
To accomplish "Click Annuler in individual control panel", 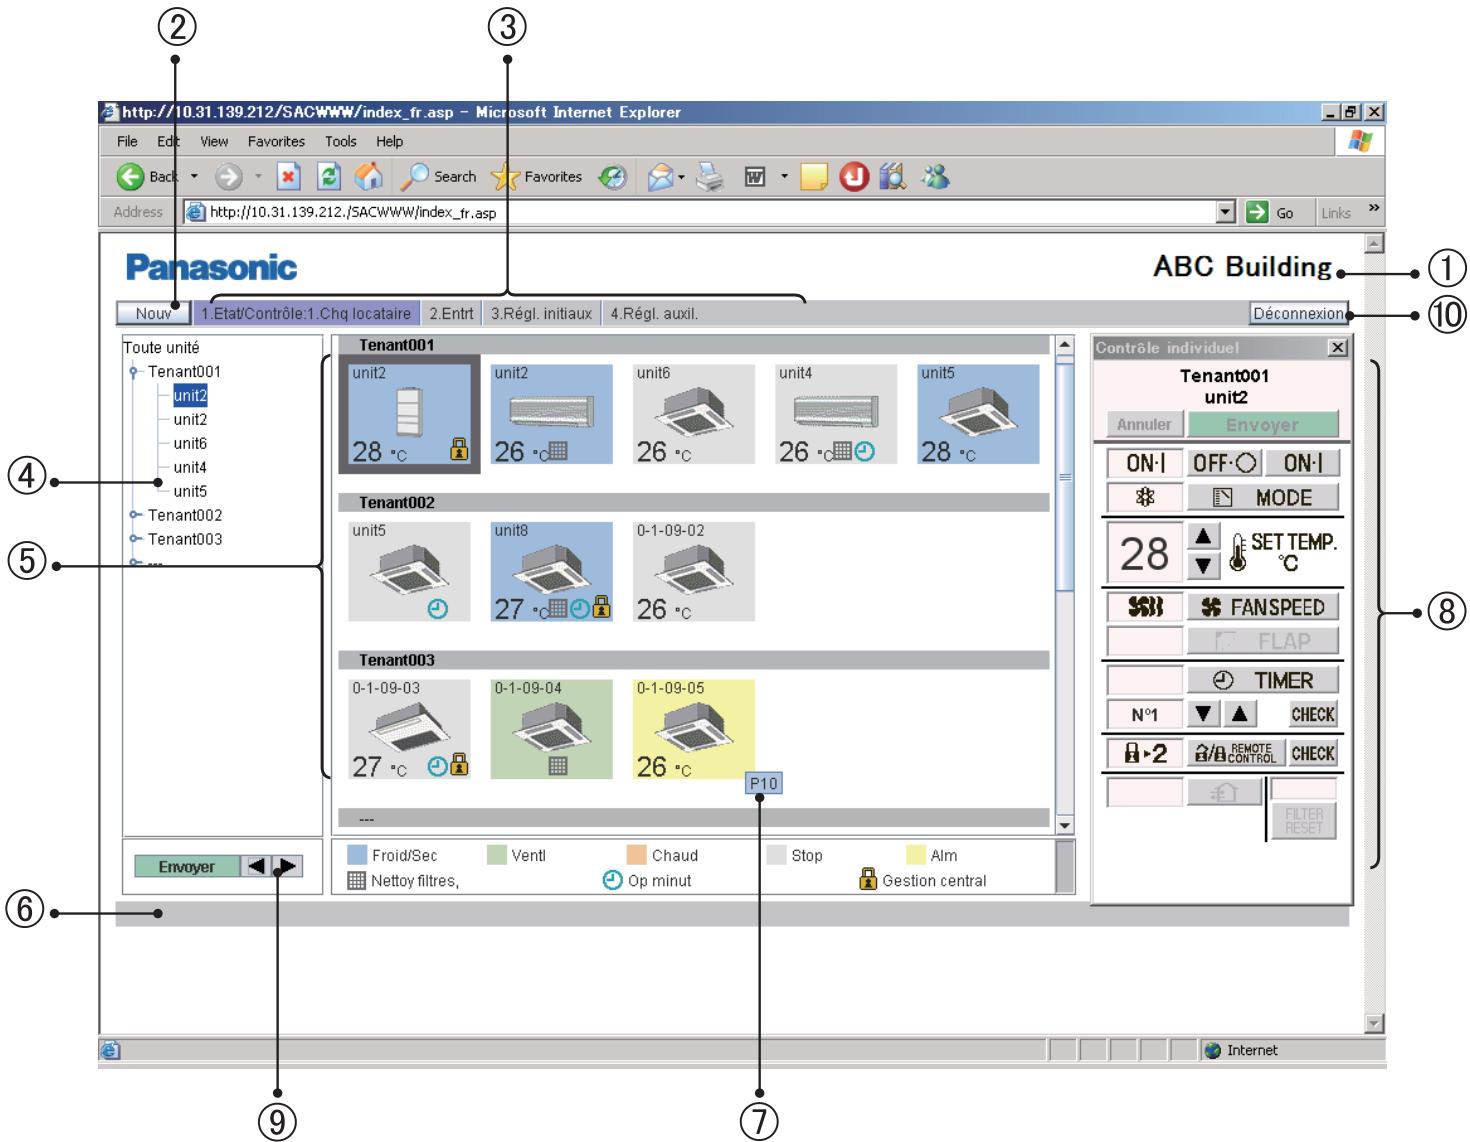I will [1144, 424].
